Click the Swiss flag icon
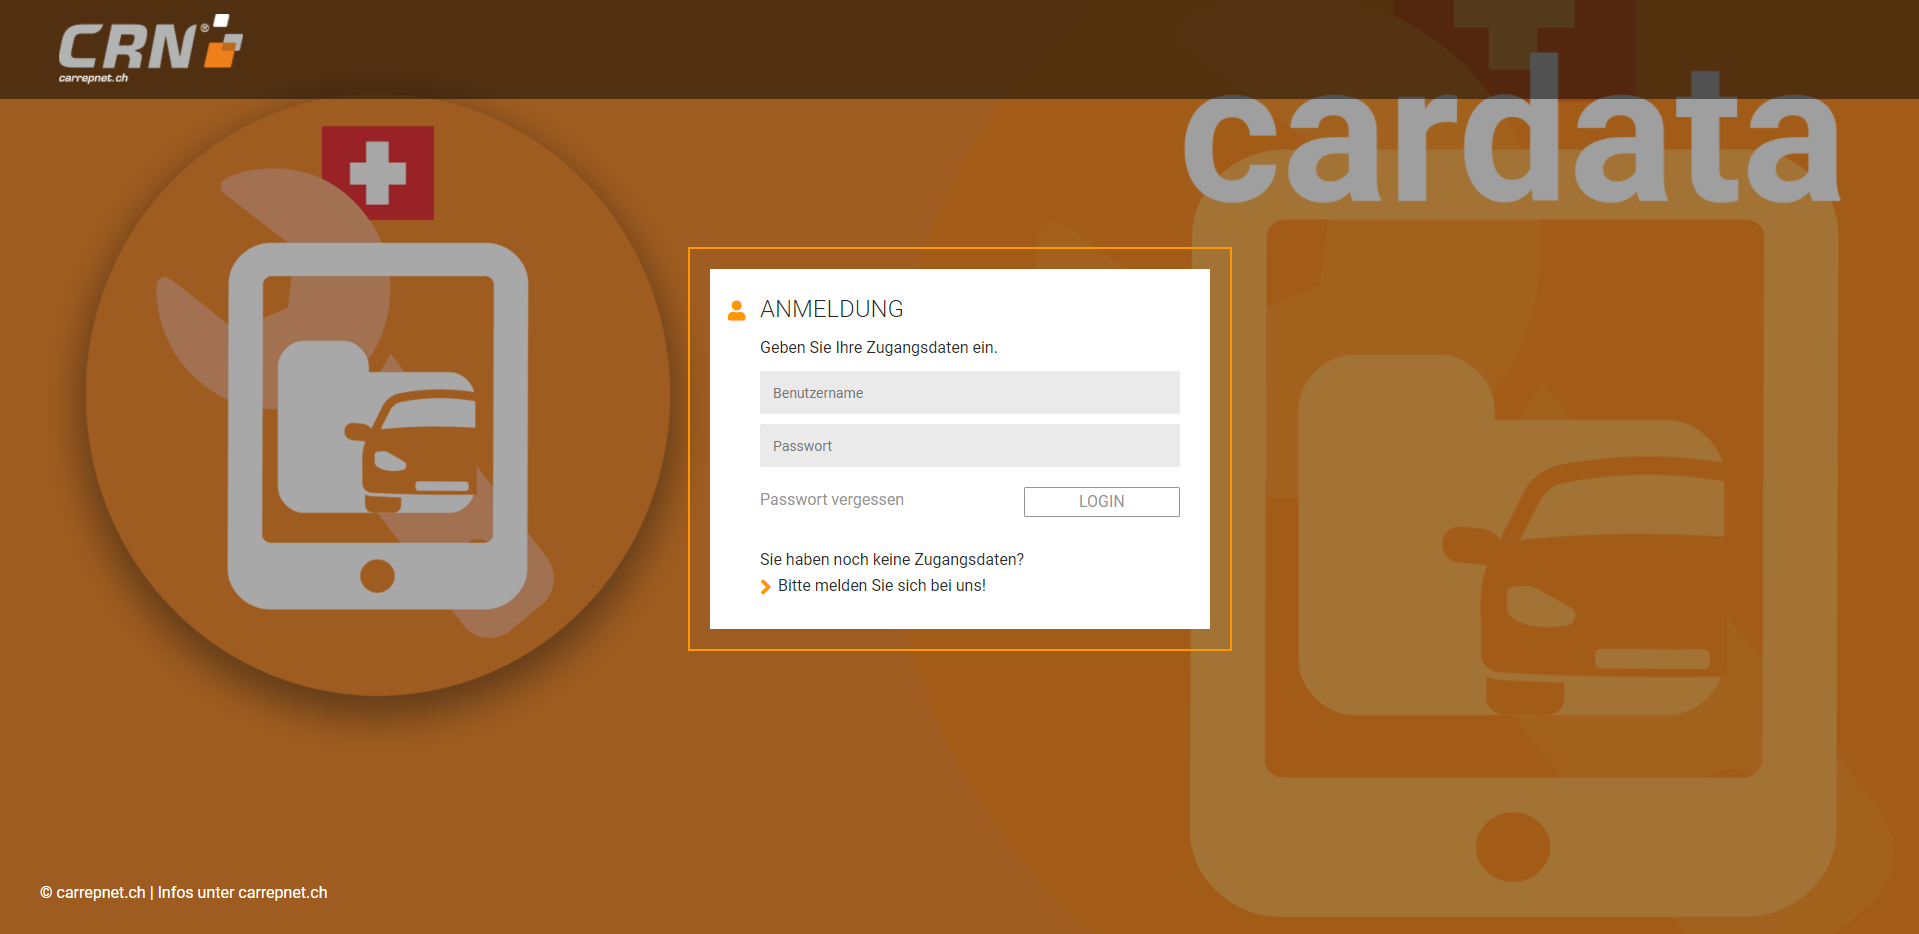 click(x=378, y=173)
